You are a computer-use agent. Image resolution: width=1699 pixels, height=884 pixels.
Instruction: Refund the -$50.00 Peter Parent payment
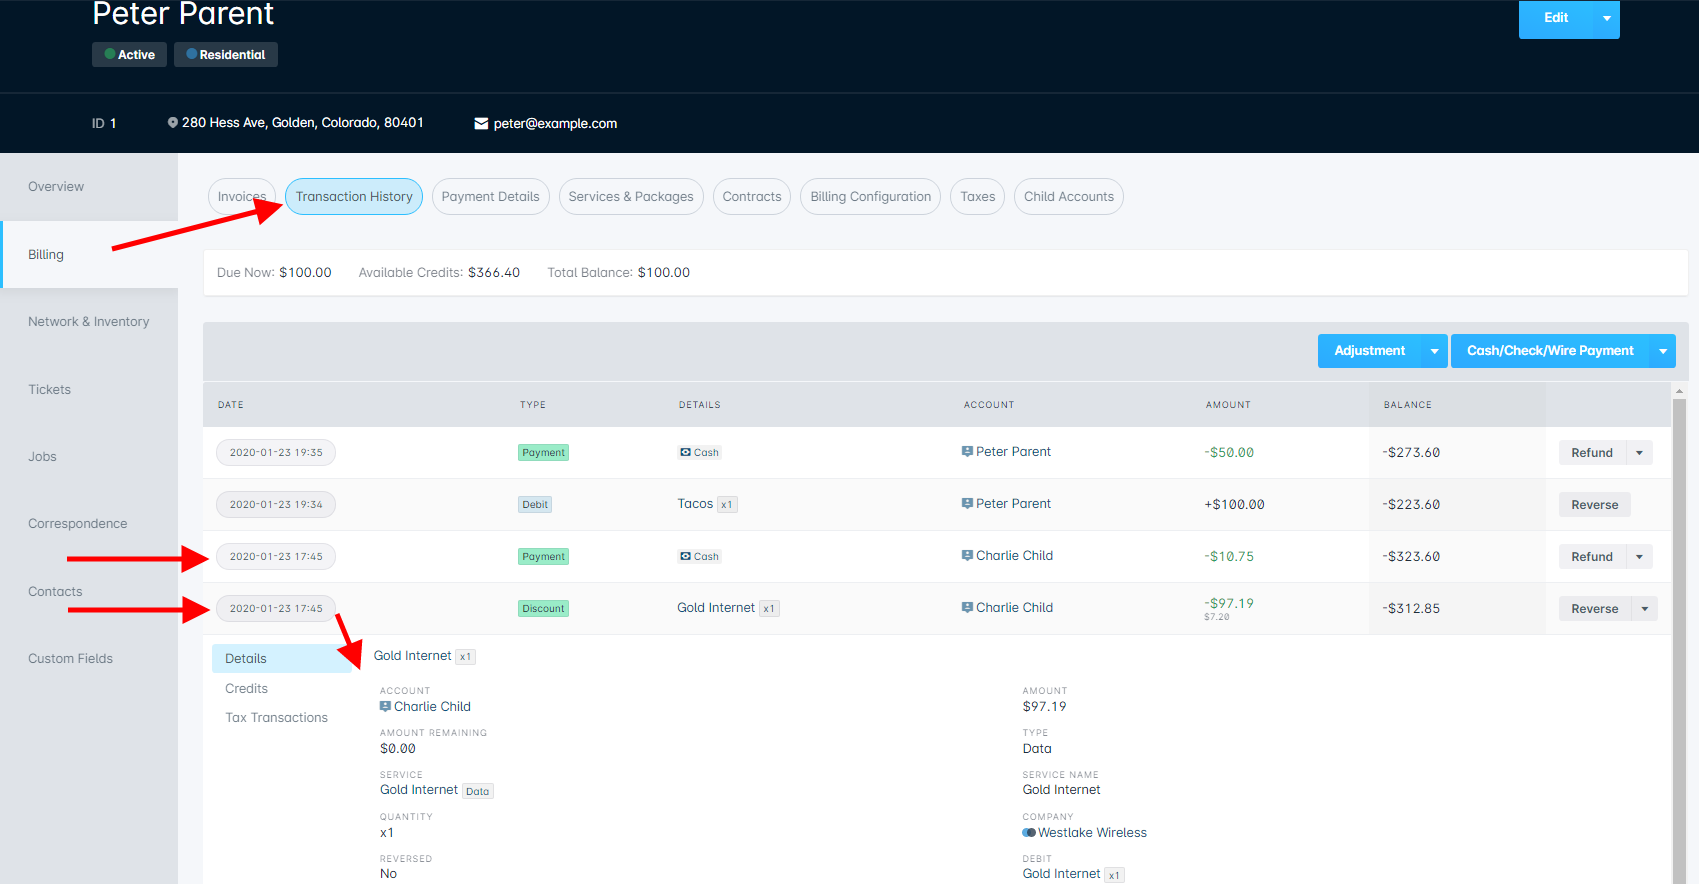coord(1592,453)
